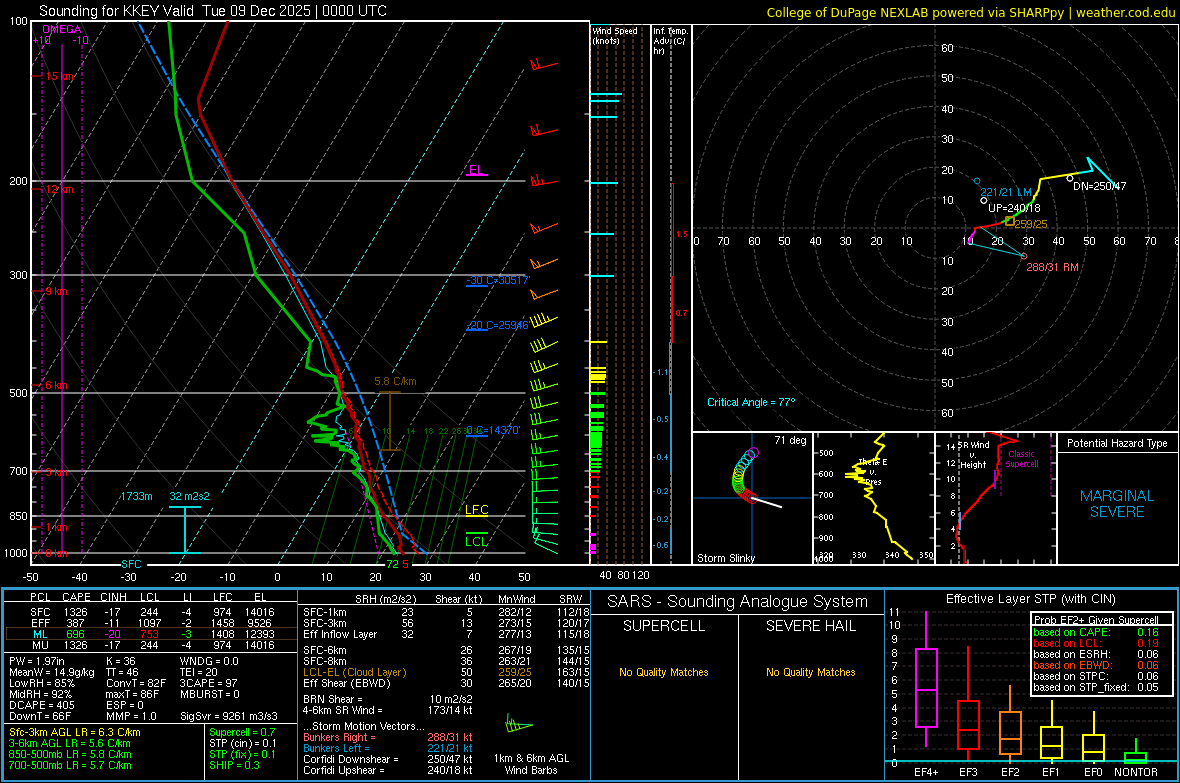
Task: Select the magenta EL level label
Action: (476, 169)
